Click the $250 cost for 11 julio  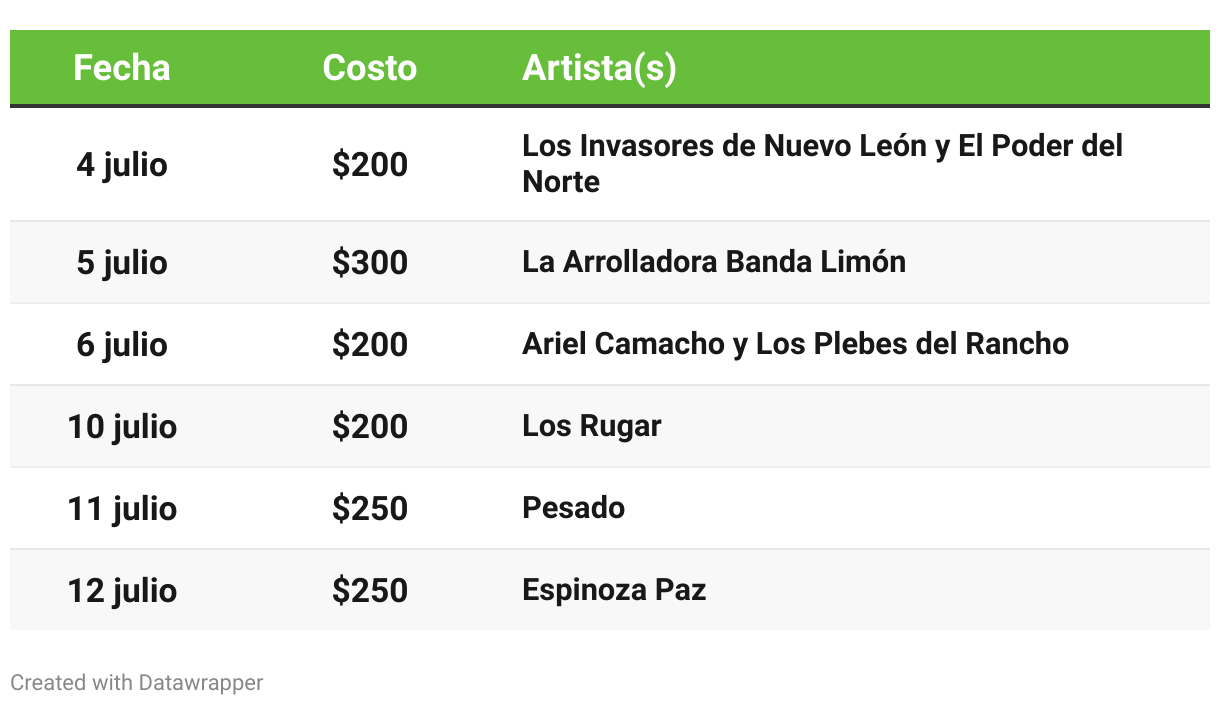pos(370,508)
